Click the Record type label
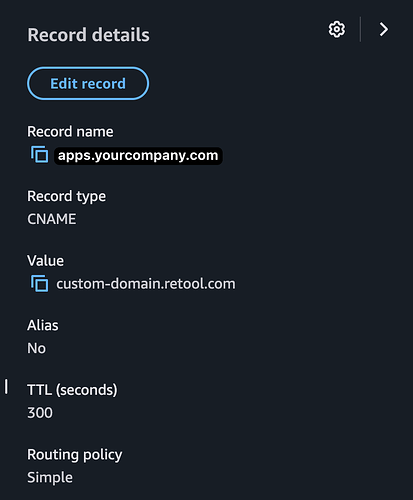The width and height of the screenshot is (413, 500). (x=67, y=196)
